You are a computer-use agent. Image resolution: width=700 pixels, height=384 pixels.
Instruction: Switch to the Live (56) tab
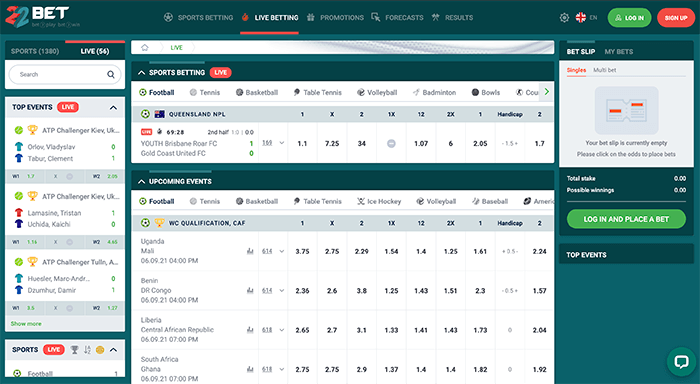click(x=95, y=51)
